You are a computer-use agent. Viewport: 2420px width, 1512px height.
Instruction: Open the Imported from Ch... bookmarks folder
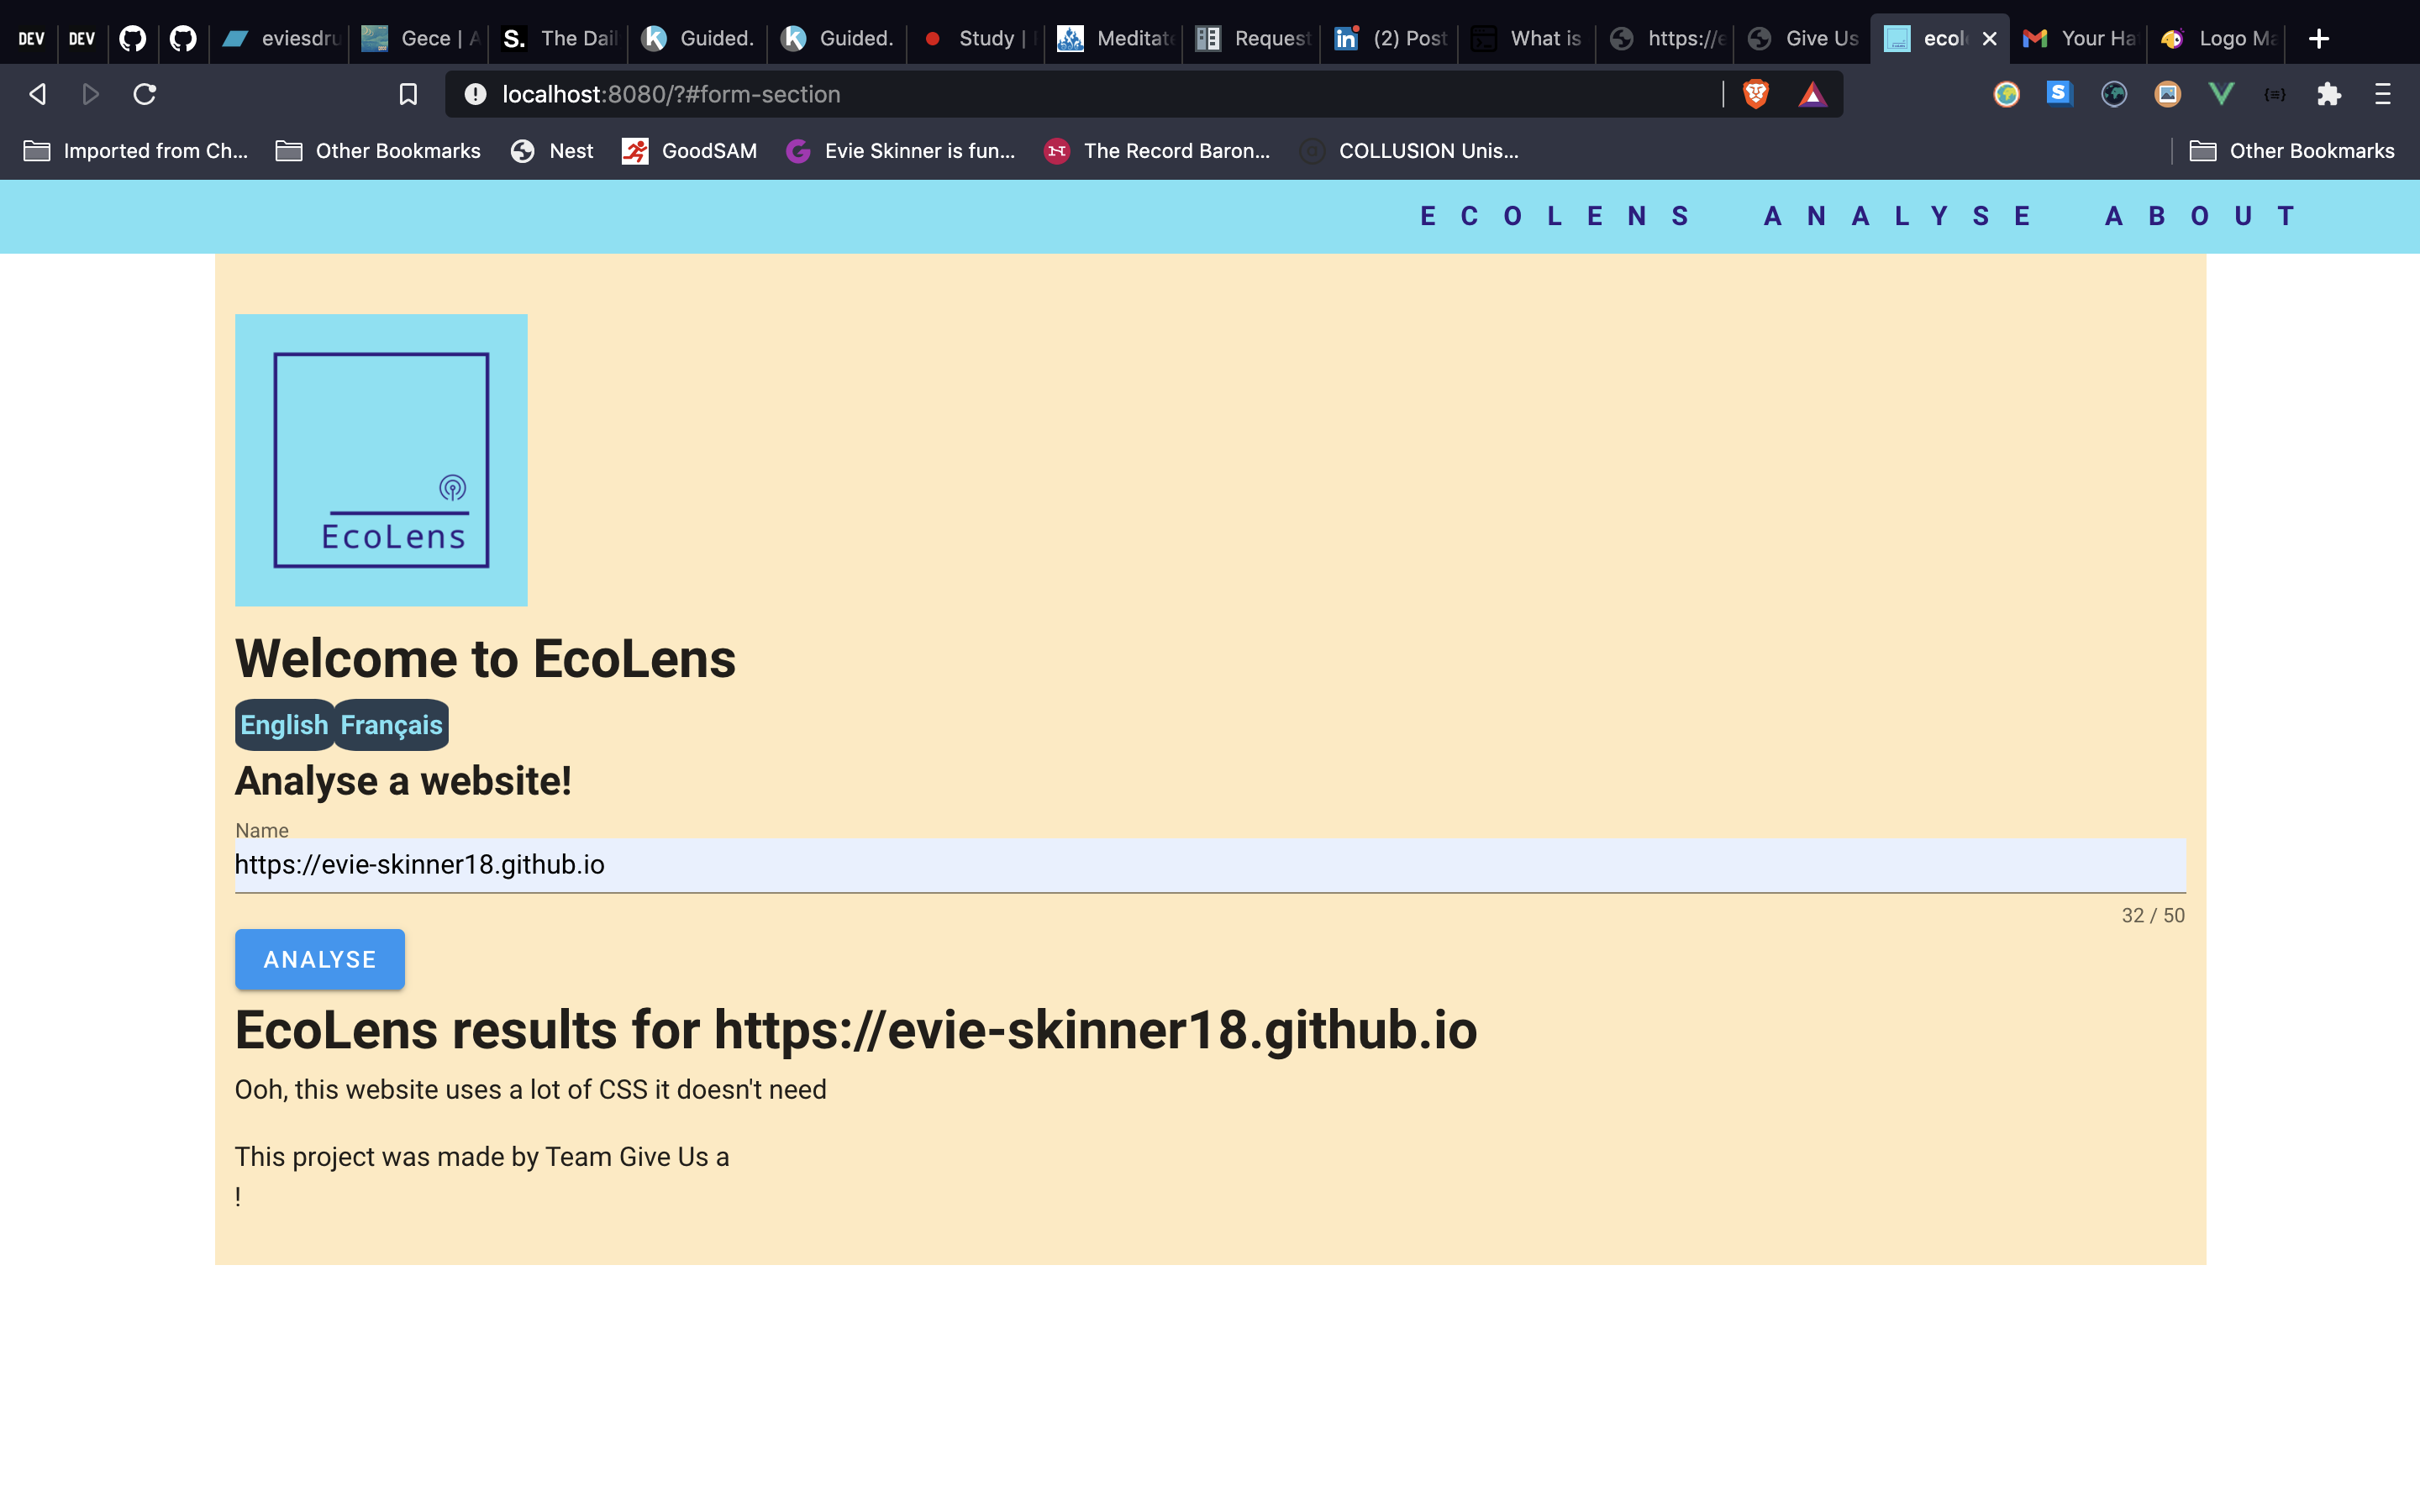click(136, 151)
